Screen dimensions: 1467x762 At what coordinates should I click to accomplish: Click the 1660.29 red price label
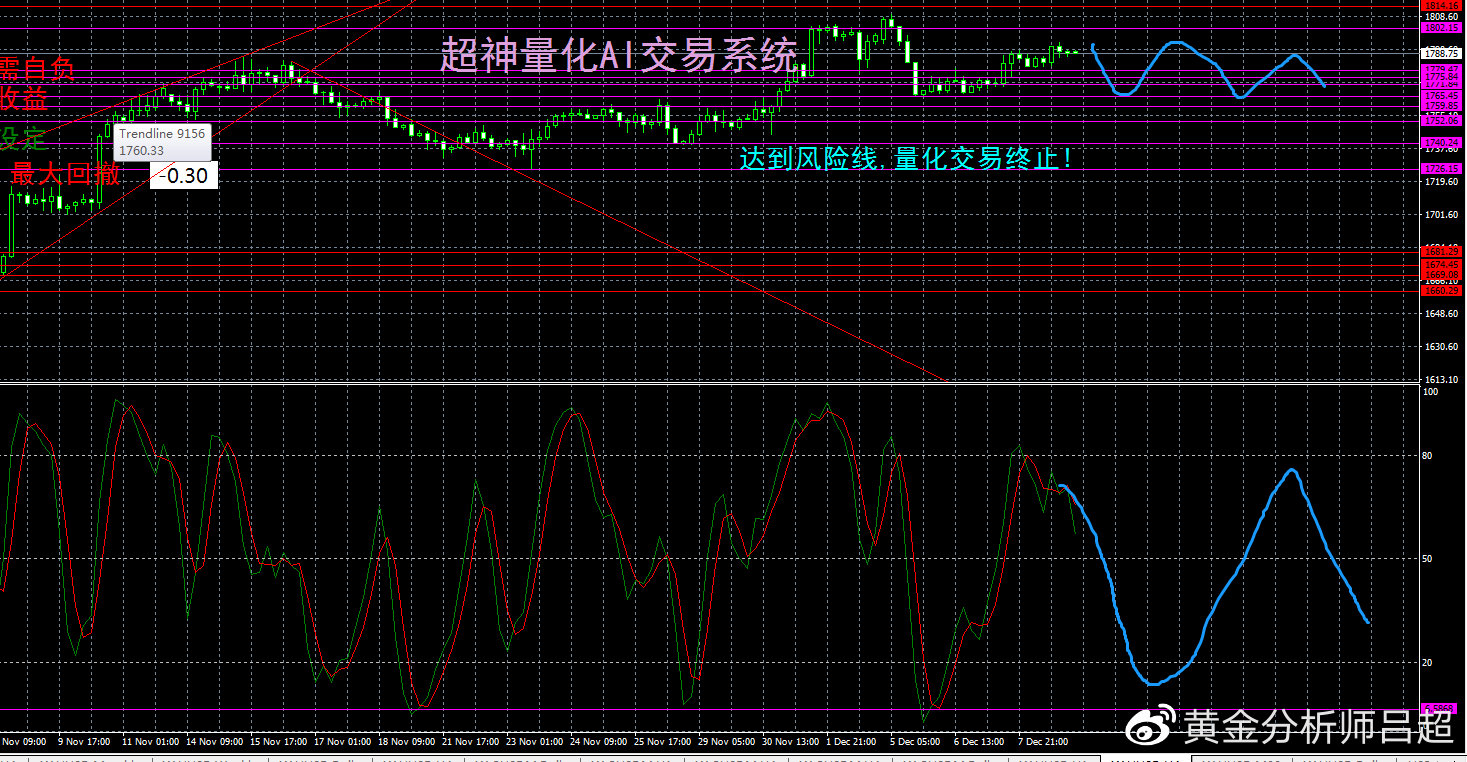point(1441,291)
